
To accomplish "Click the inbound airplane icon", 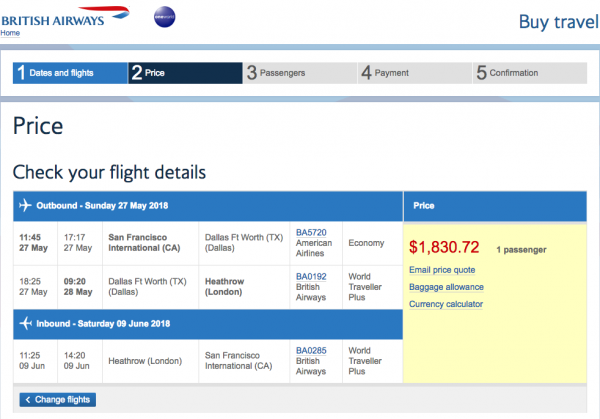I will pos(25,323).
